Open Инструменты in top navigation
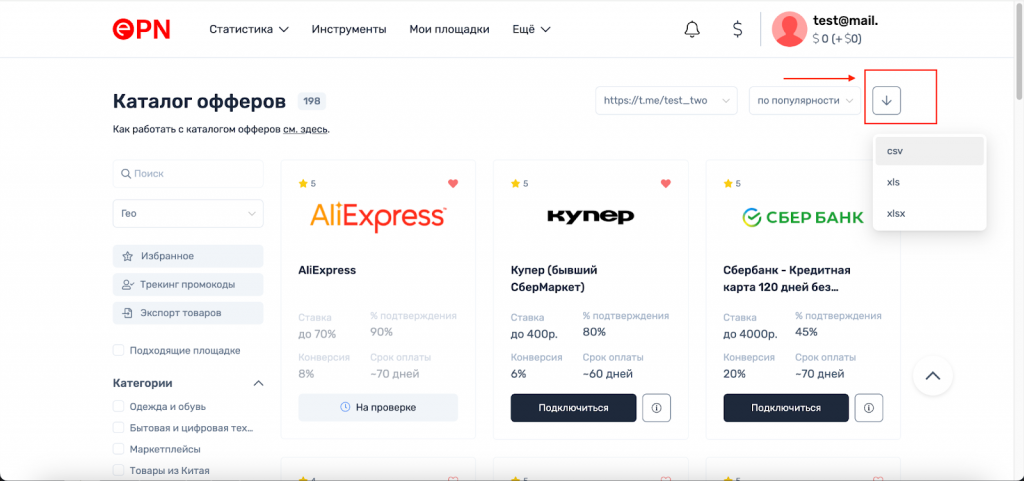 click(x=349, y=29)
